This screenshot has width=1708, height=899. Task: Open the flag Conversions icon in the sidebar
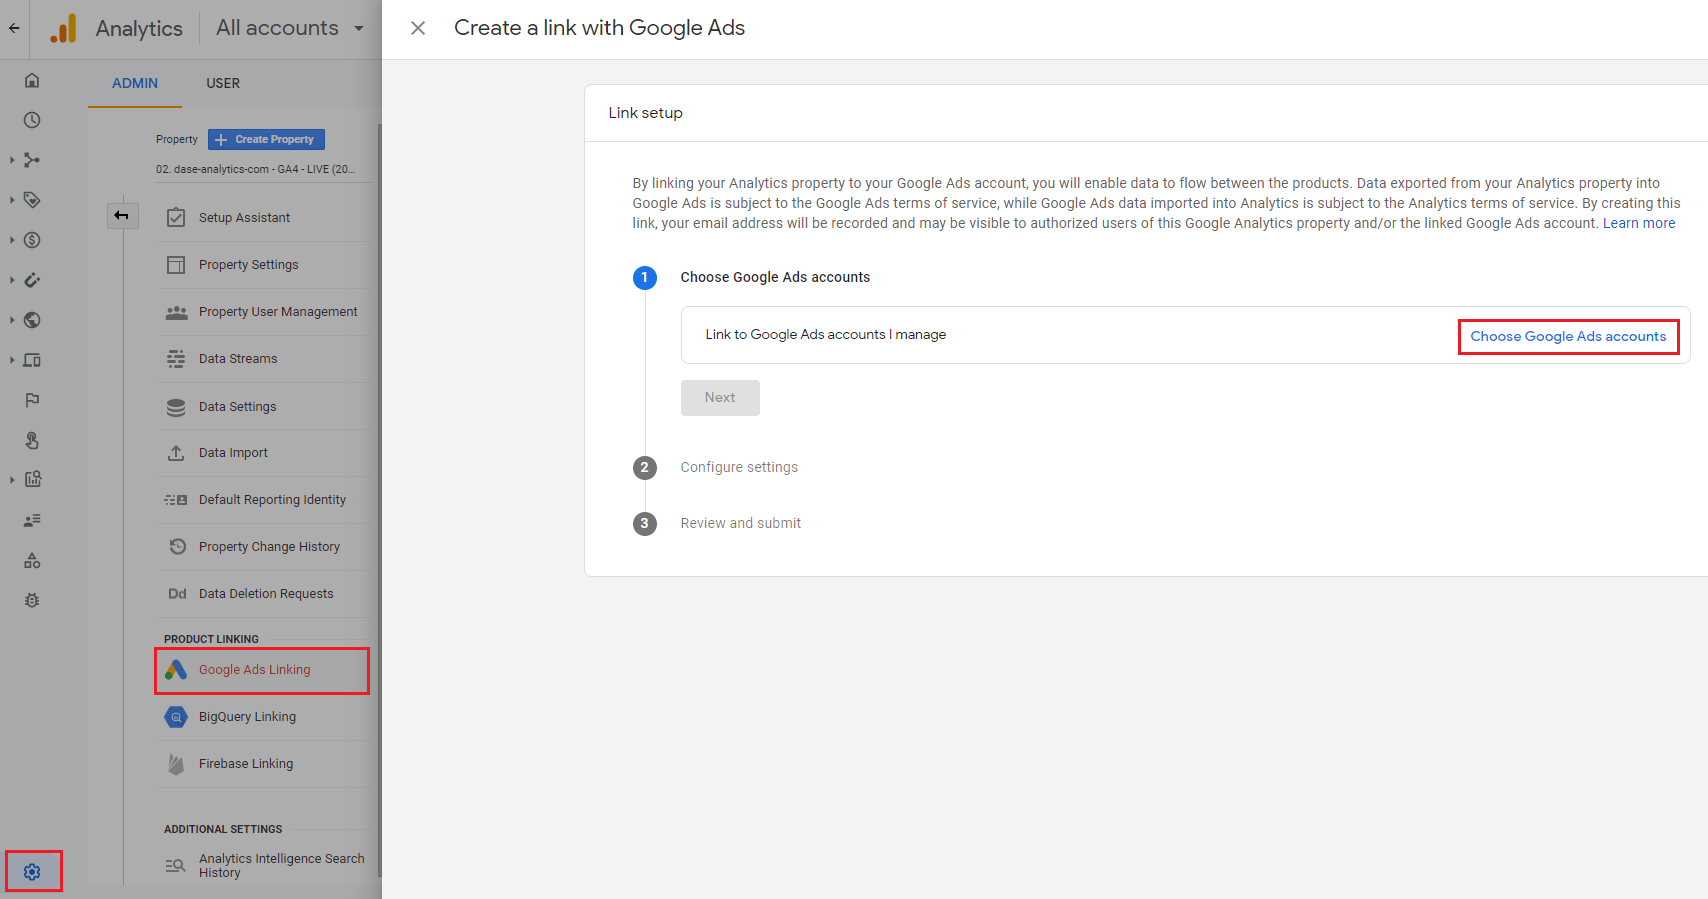point(32,400)
